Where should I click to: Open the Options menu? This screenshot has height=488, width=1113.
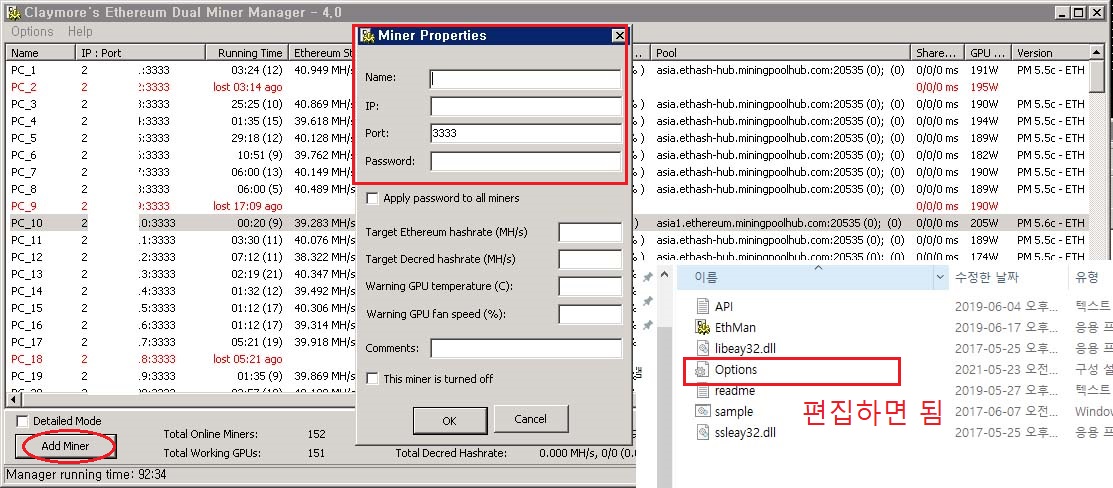pyautogui.click(x=32, y=31)
